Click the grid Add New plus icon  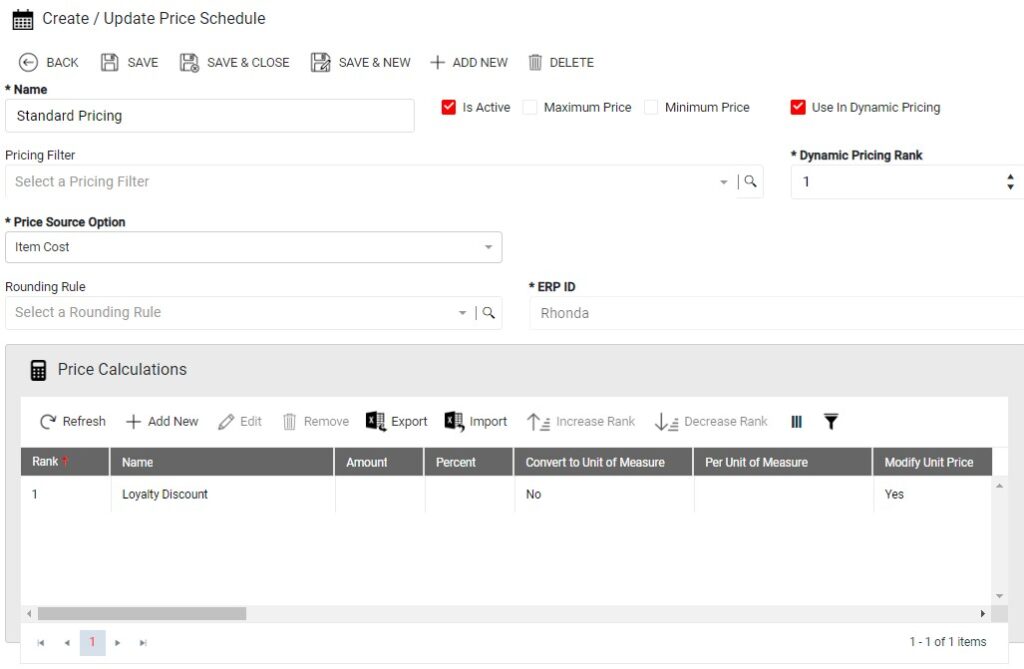coord(133,421)
